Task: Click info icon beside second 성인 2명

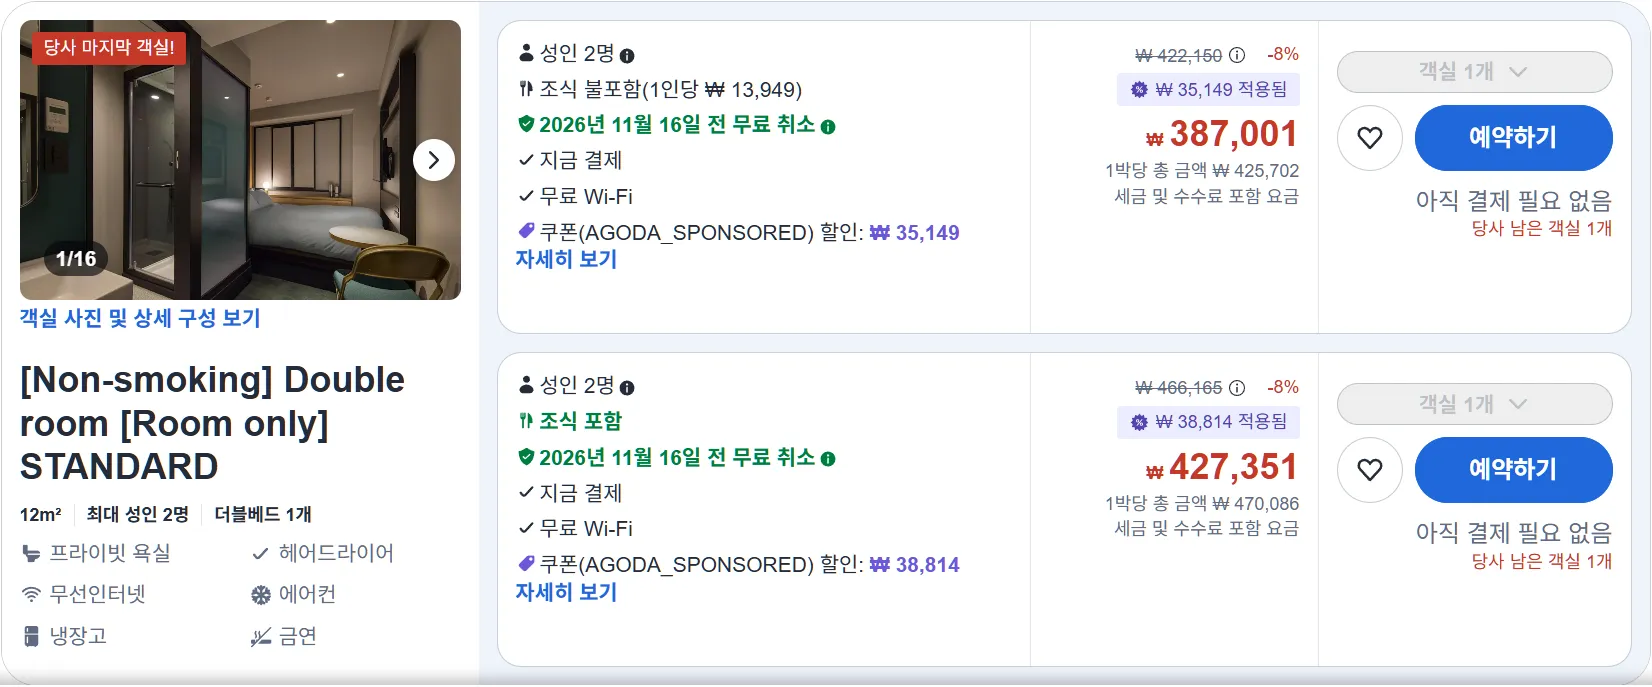Action: (627, 388)
